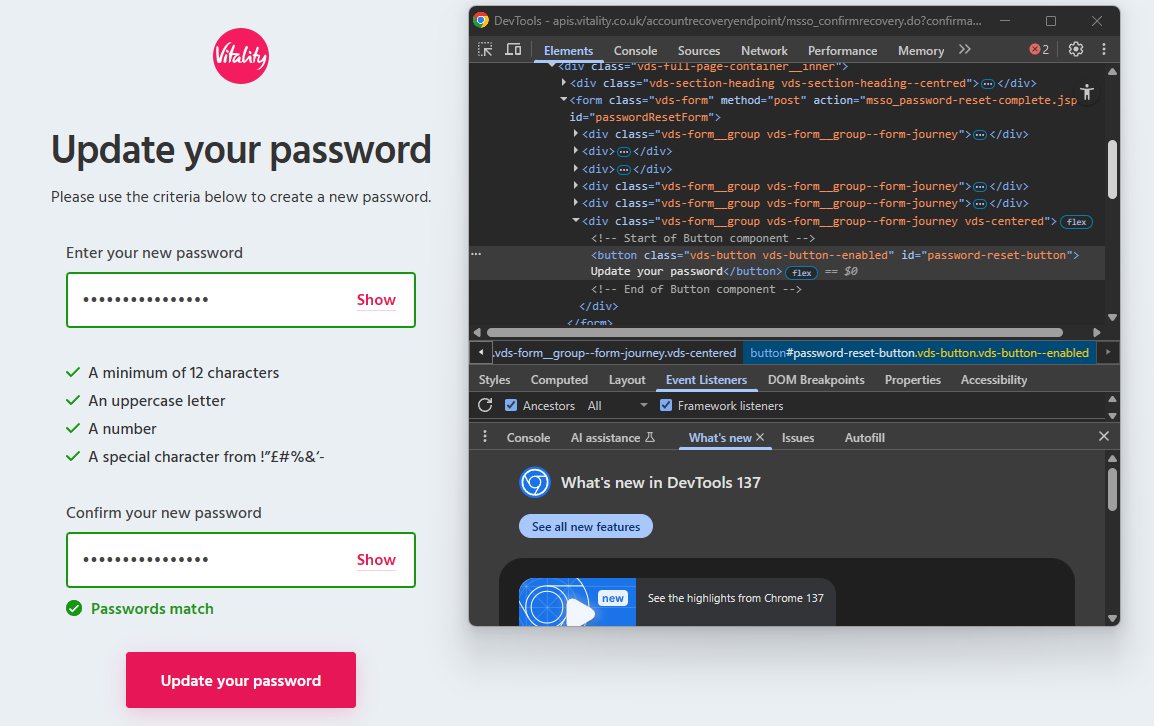
Task: Close the What's new tab
Action: click(x=760, y=437)
